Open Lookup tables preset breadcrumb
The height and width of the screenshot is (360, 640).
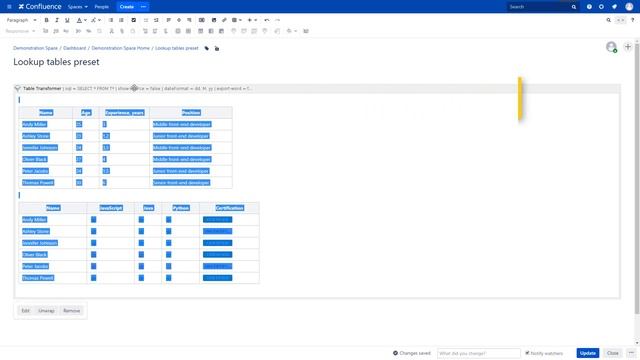[x=177, y=48]
